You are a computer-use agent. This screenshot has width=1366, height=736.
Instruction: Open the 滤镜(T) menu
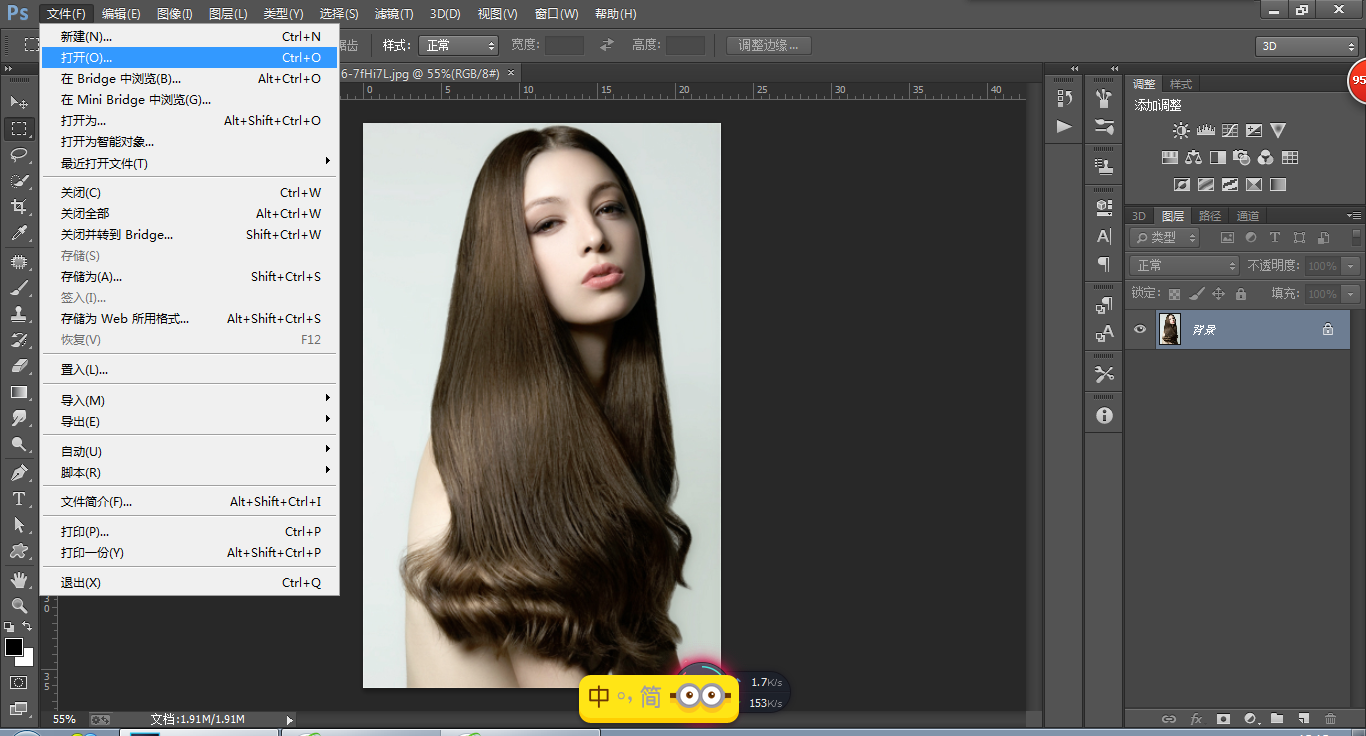[394, 14]
